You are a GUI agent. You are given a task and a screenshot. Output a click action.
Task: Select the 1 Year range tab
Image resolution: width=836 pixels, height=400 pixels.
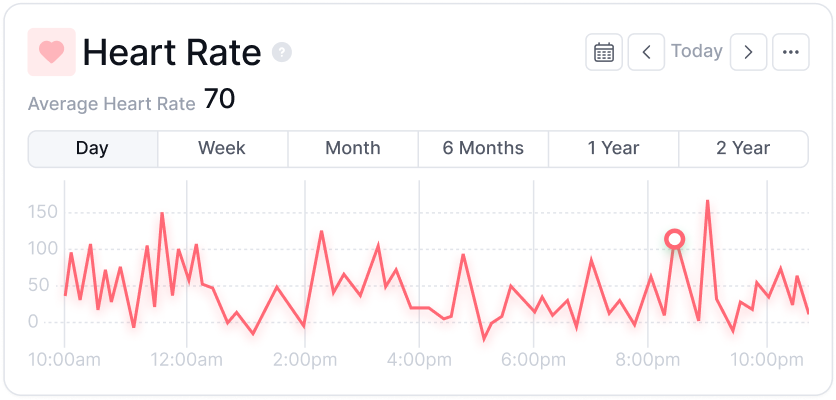pyautogui.click(x=613, y=148)
